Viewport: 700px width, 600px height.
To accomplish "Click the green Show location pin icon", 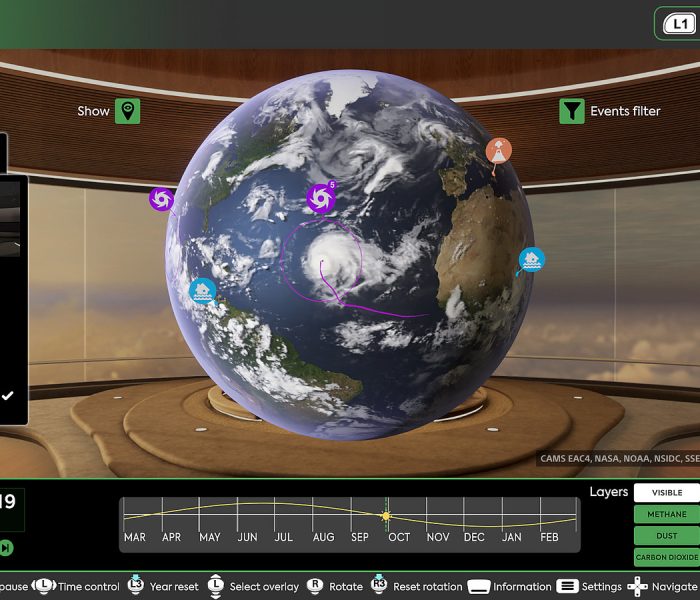I will click(128, 111).
